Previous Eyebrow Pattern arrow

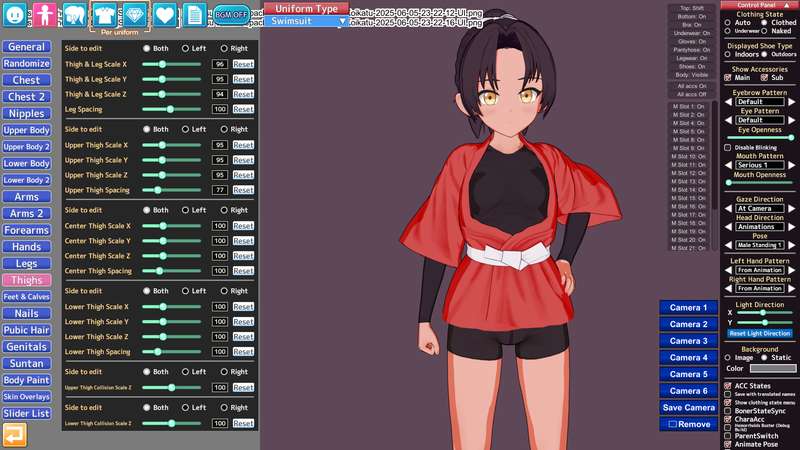tap(729, 102)
